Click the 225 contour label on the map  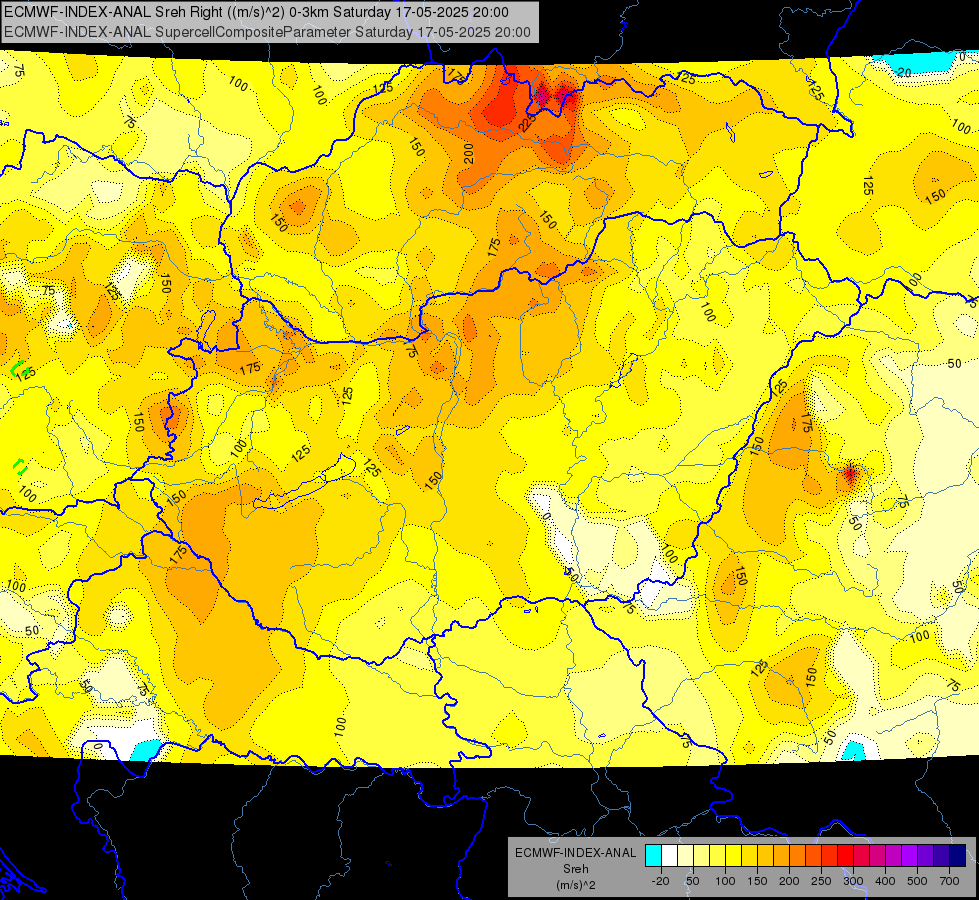click(x=528, y=122)
